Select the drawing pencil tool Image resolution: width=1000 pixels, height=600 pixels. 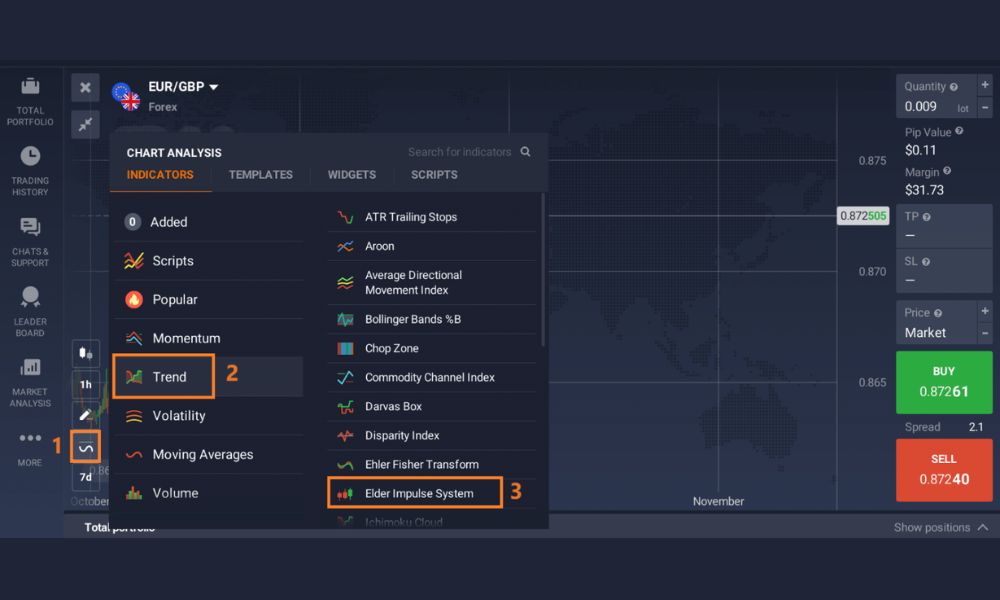[86, 414]
